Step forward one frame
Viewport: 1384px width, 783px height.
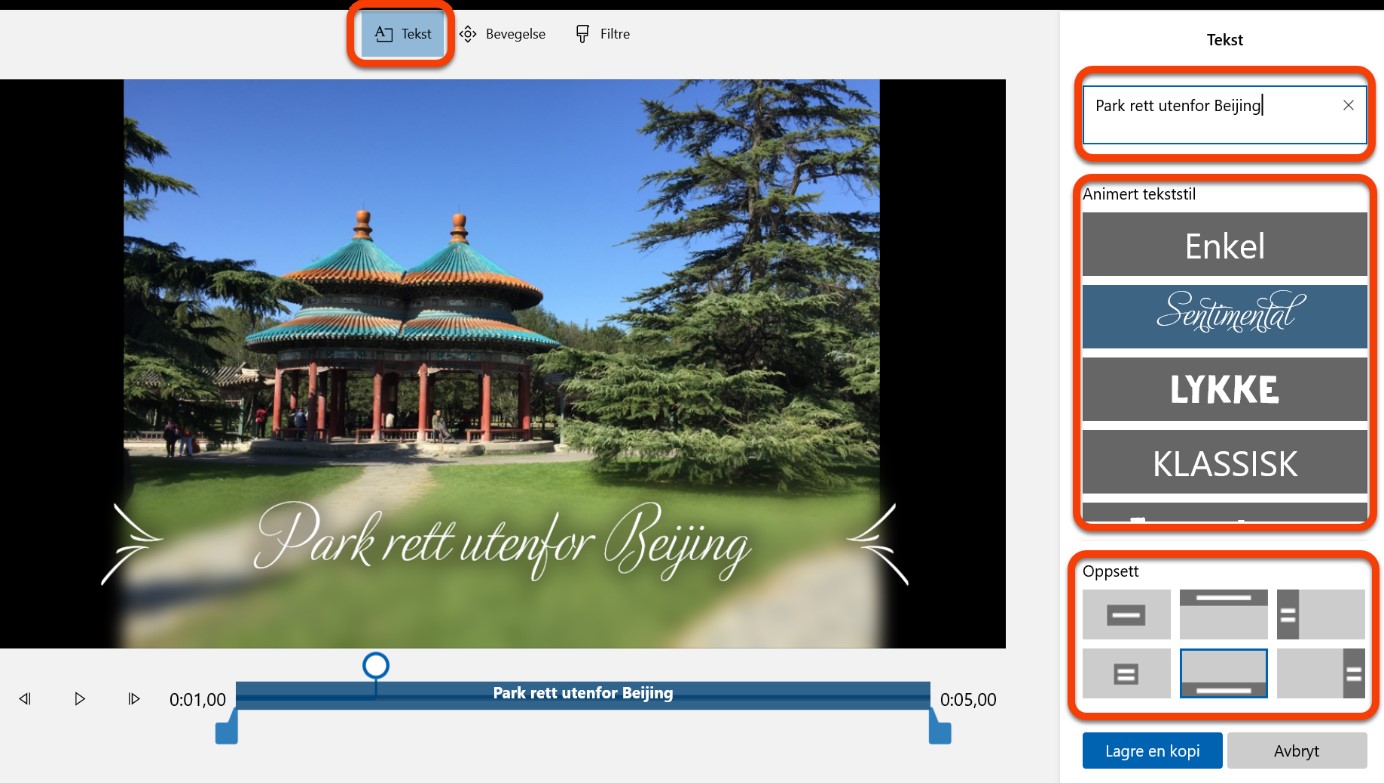134,699
